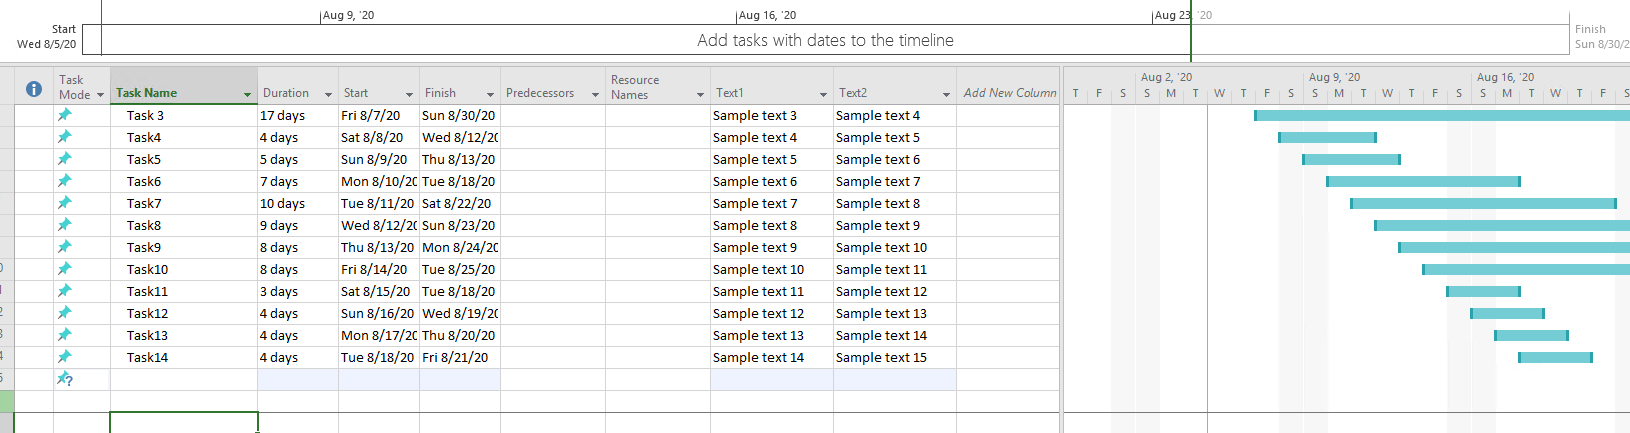Select the Predecessors column header

tap(540, 93)
